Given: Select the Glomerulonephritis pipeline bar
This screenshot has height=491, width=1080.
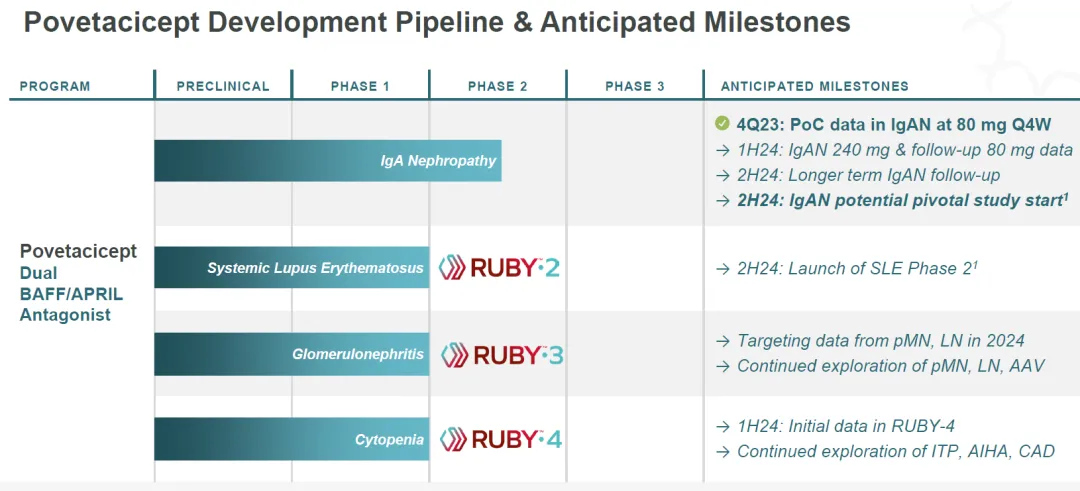Looking at the screenshot, I should [291, 354].
